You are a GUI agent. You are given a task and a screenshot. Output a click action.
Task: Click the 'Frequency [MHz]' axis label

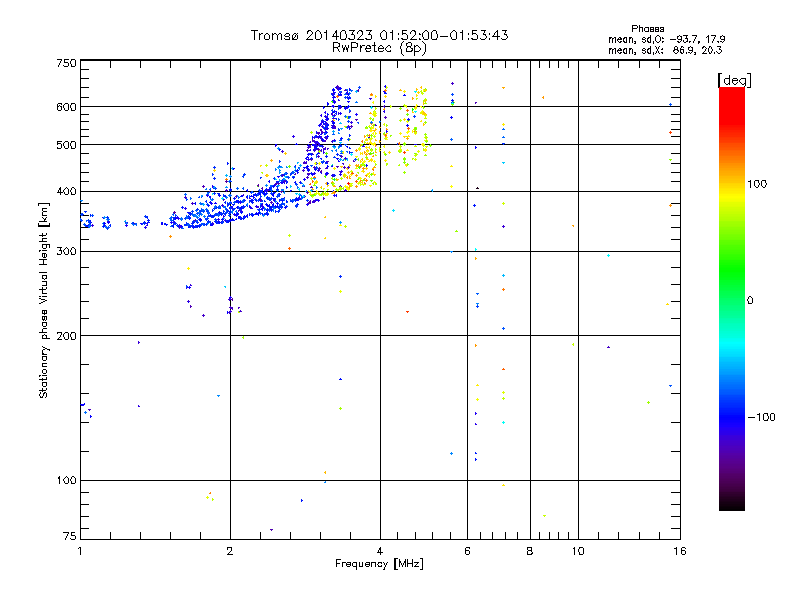pos(379,564)
